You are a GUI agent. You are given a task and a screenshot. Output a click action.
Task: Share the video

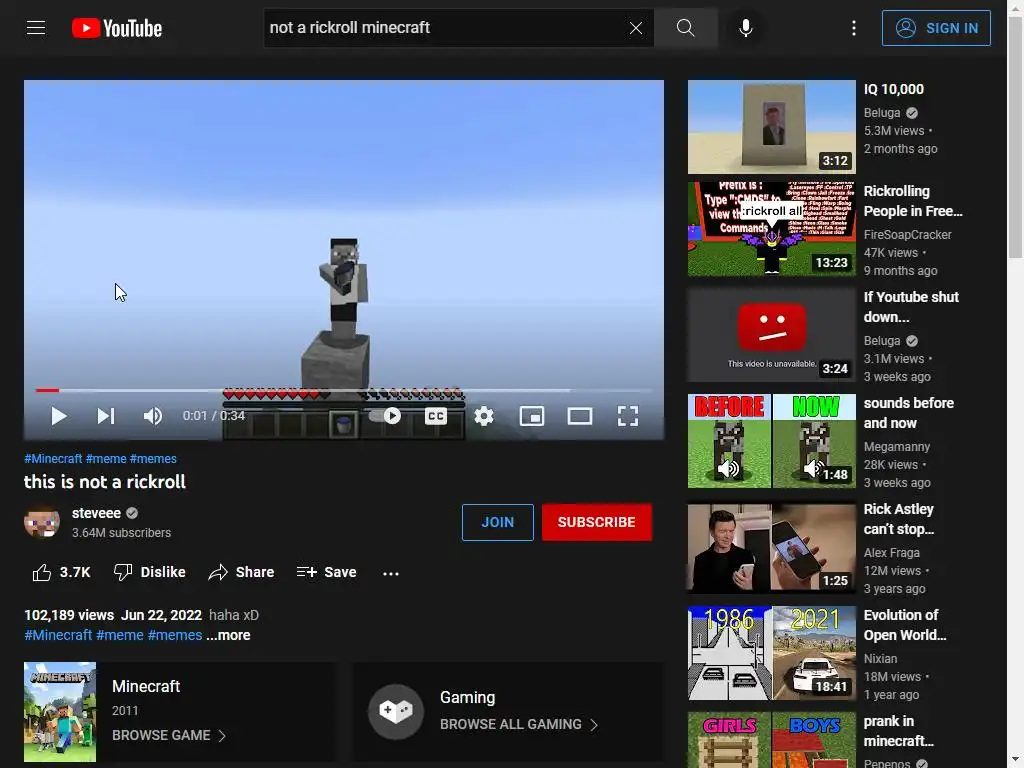[241, 572]
